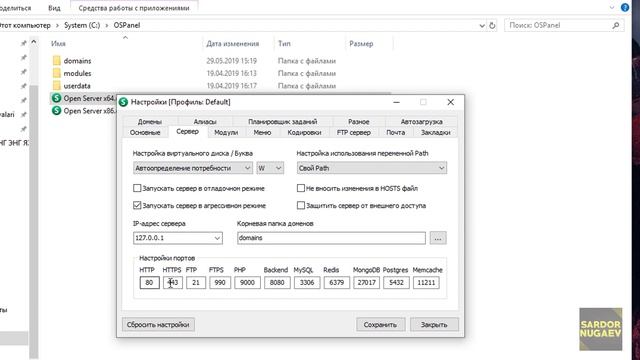Click the Сбросить настройки button

pyautogui.click(x=158, y=325)
